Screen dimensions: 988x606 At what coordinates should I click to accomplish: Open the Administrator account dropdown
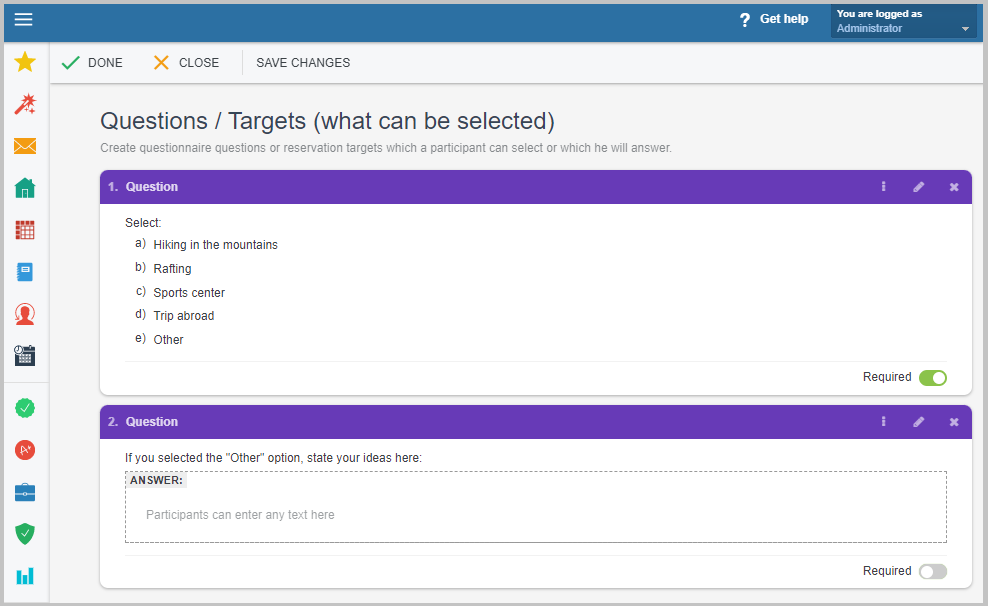point(903,21)
